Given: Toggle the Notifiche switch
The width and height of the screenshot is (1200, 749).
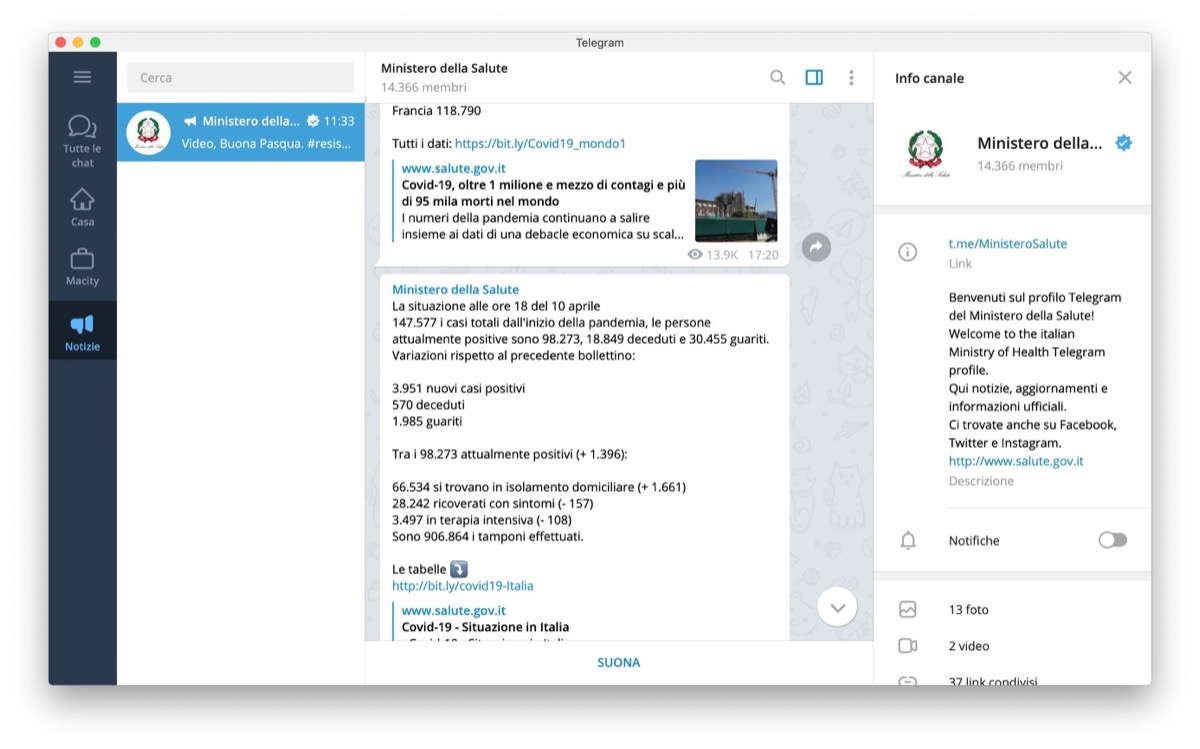Looking at the screenshot, I should click(x=1112, y=540).
